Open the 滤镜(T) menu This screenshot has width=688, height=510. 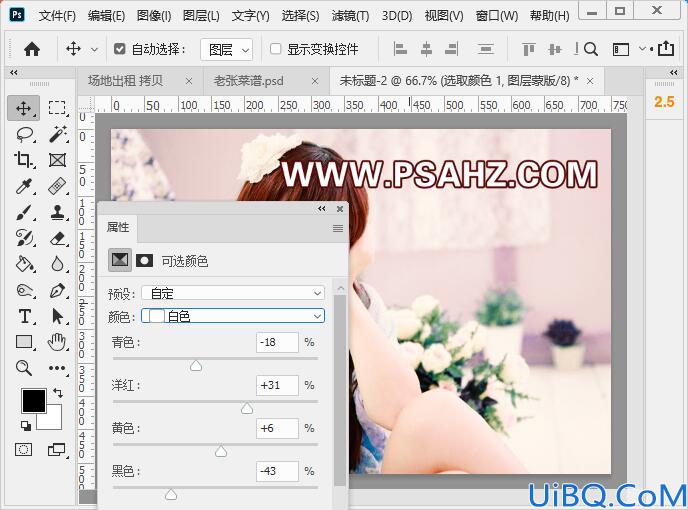click(x=350, y=16)
